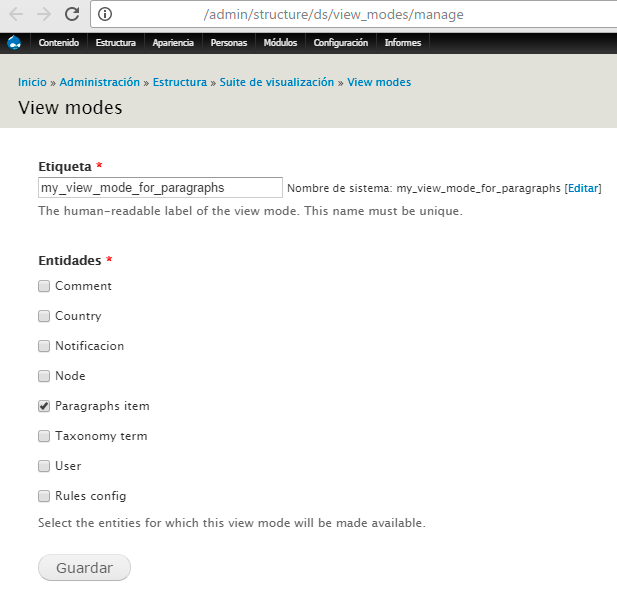Screen dimensions: 617x603
Task: Click the Node label text
Action: point(70,376)
